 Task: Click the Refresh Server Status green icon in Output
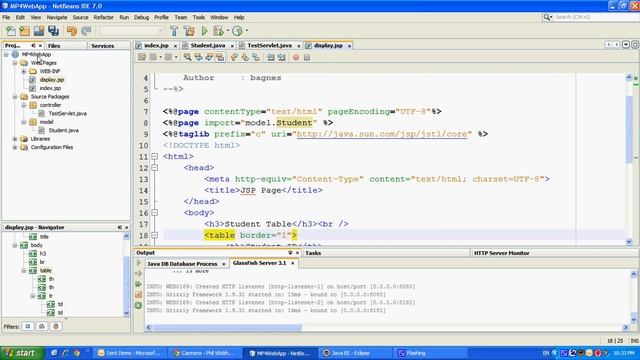tap(138, 305)
